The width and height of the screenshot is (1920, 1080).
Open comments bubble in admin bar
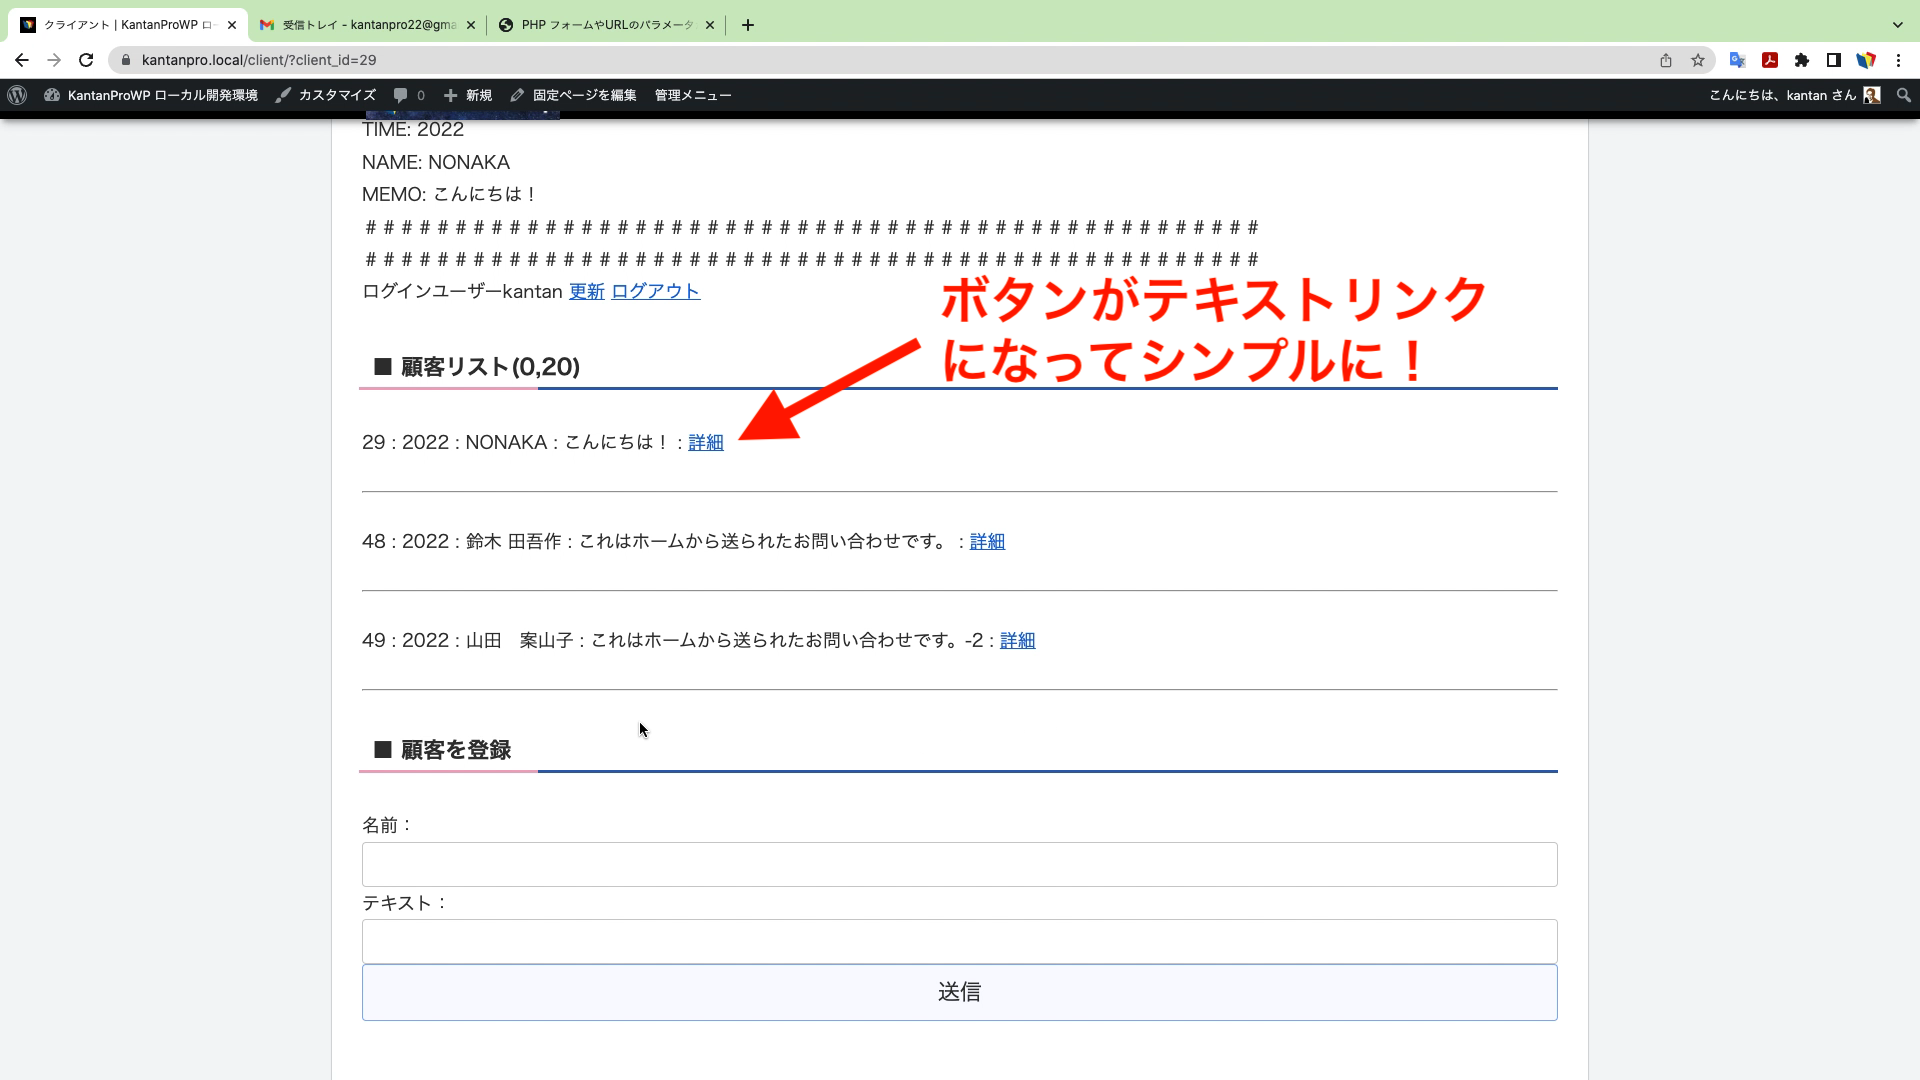pos(409,95)
